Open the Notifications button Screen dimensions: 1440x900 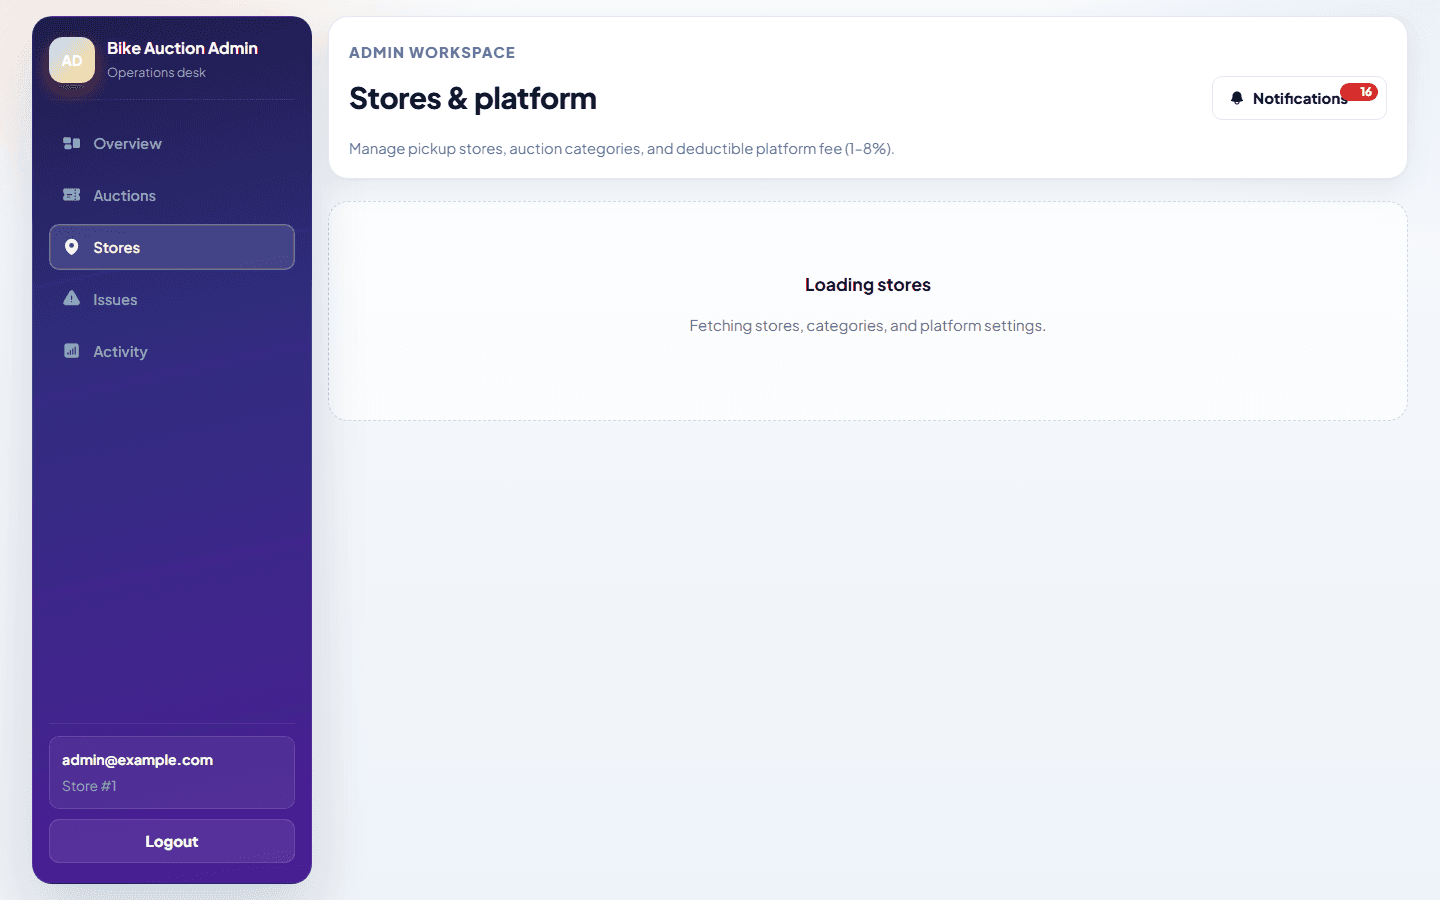(1299, 98)
